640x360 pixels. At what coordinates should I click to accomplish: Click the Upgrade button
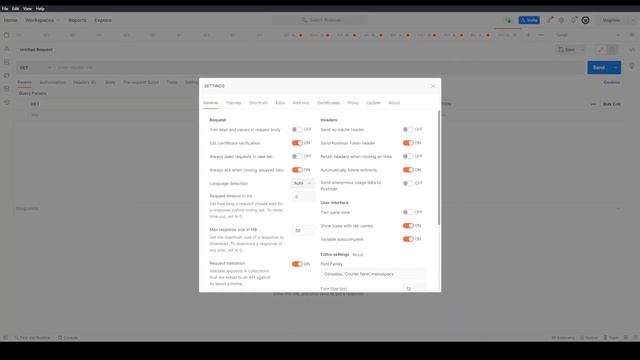[611, 20]
